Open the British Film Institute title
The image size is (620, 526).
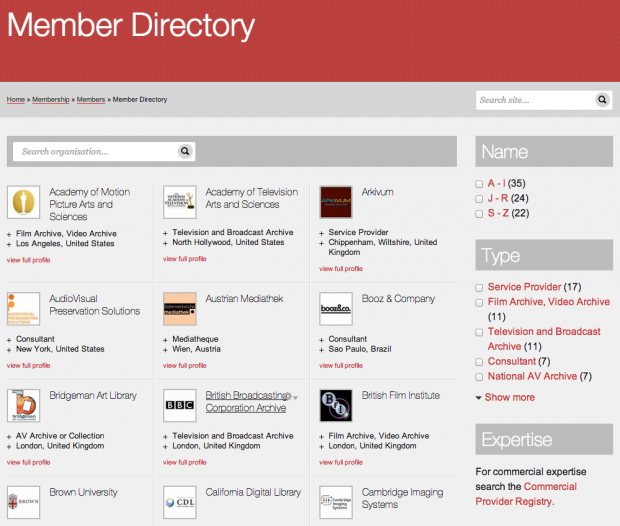[x=401, y=395]
